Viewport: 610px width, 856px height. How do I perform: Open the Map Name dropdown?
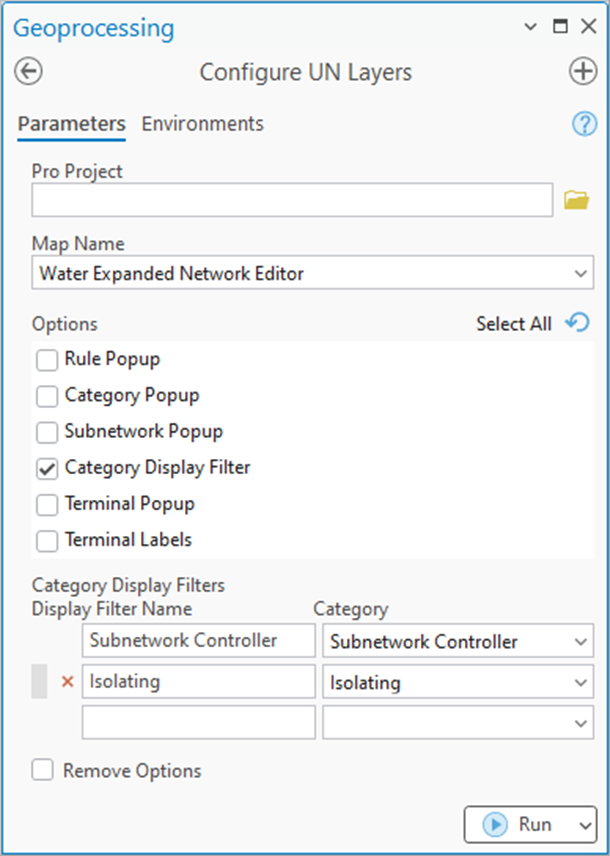pyautogui.click(x=582, y=273)
